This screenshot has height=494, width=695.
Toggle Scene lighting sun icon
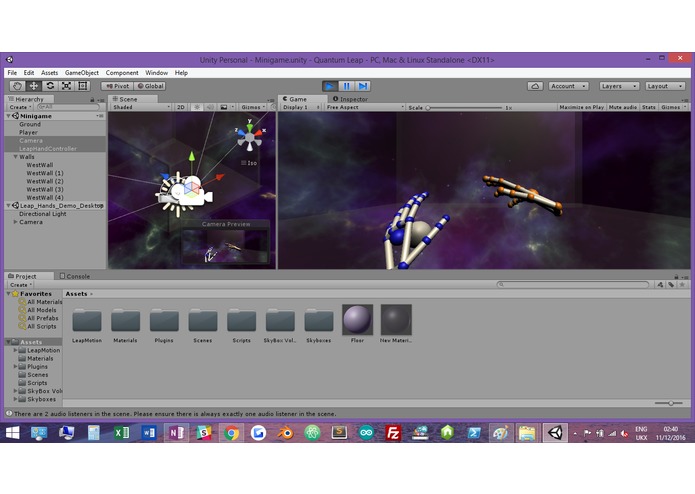[x=197, y=107]
